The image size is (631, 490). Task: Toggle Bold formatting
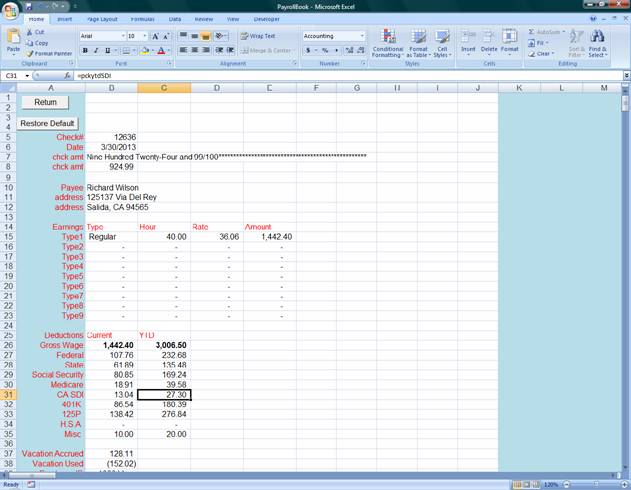click(x=85, y=50)
